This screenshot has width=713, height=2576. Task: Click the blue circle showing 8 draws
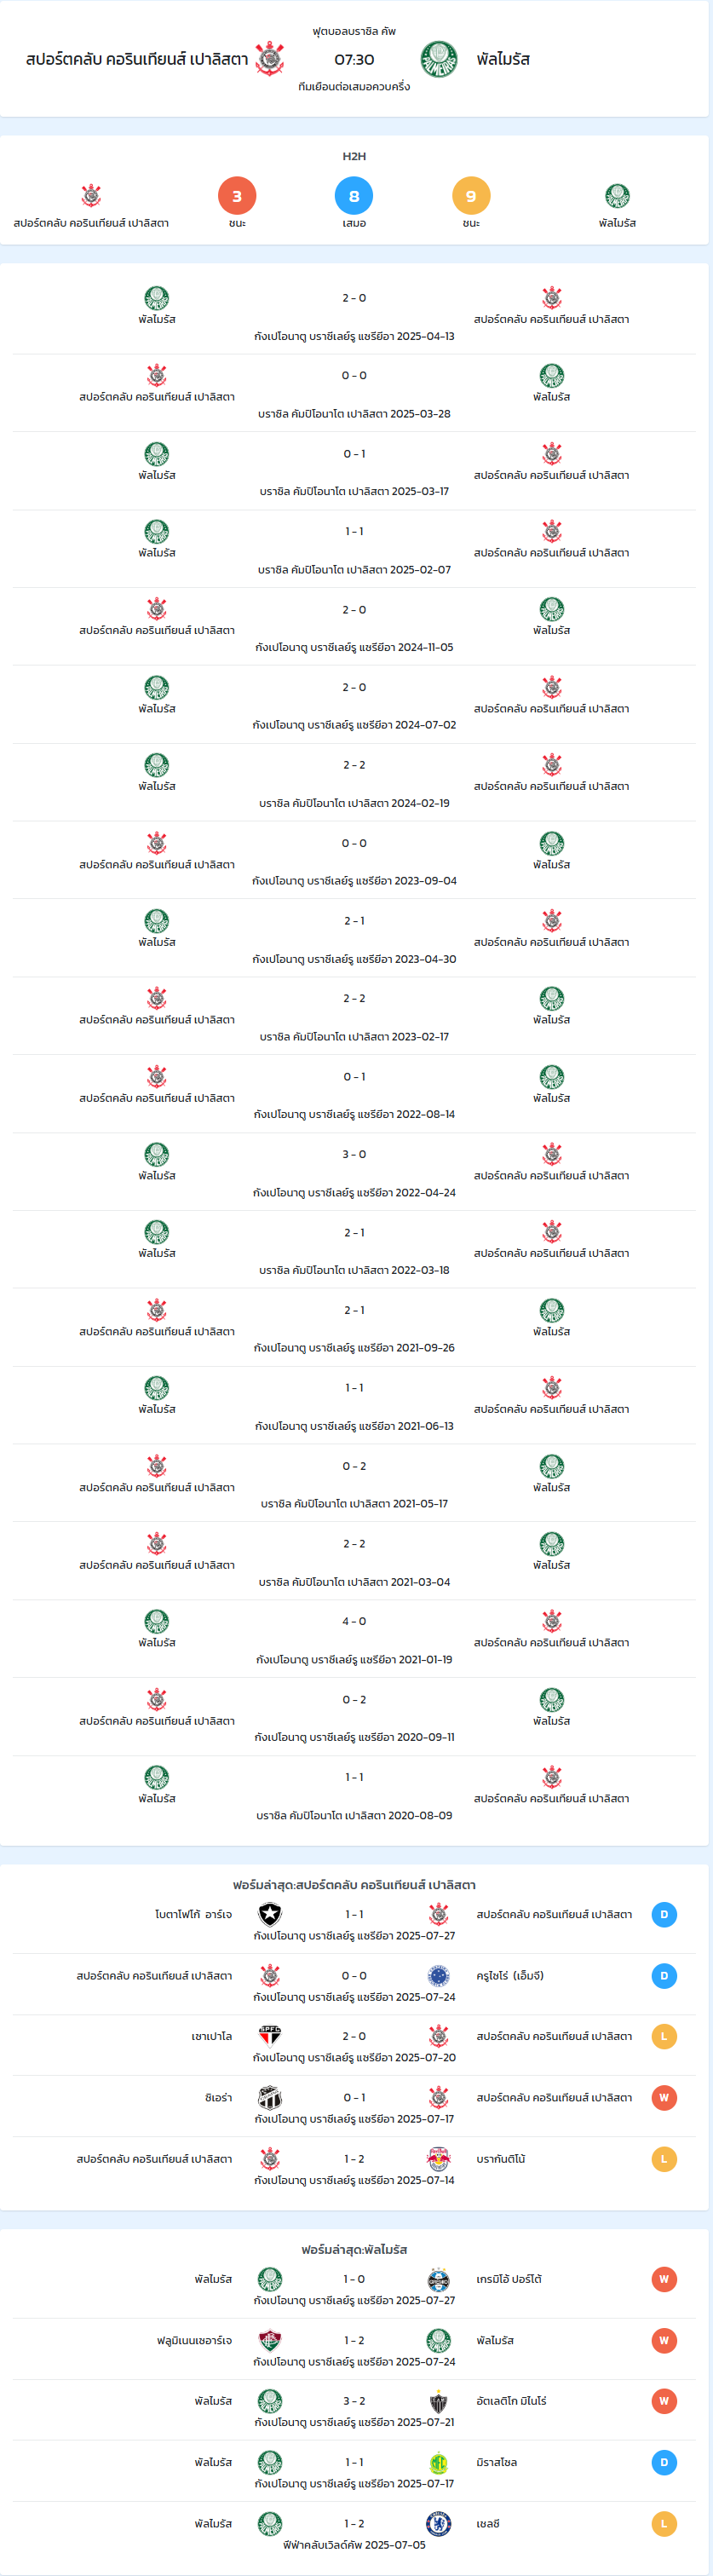tap(354, 196)
